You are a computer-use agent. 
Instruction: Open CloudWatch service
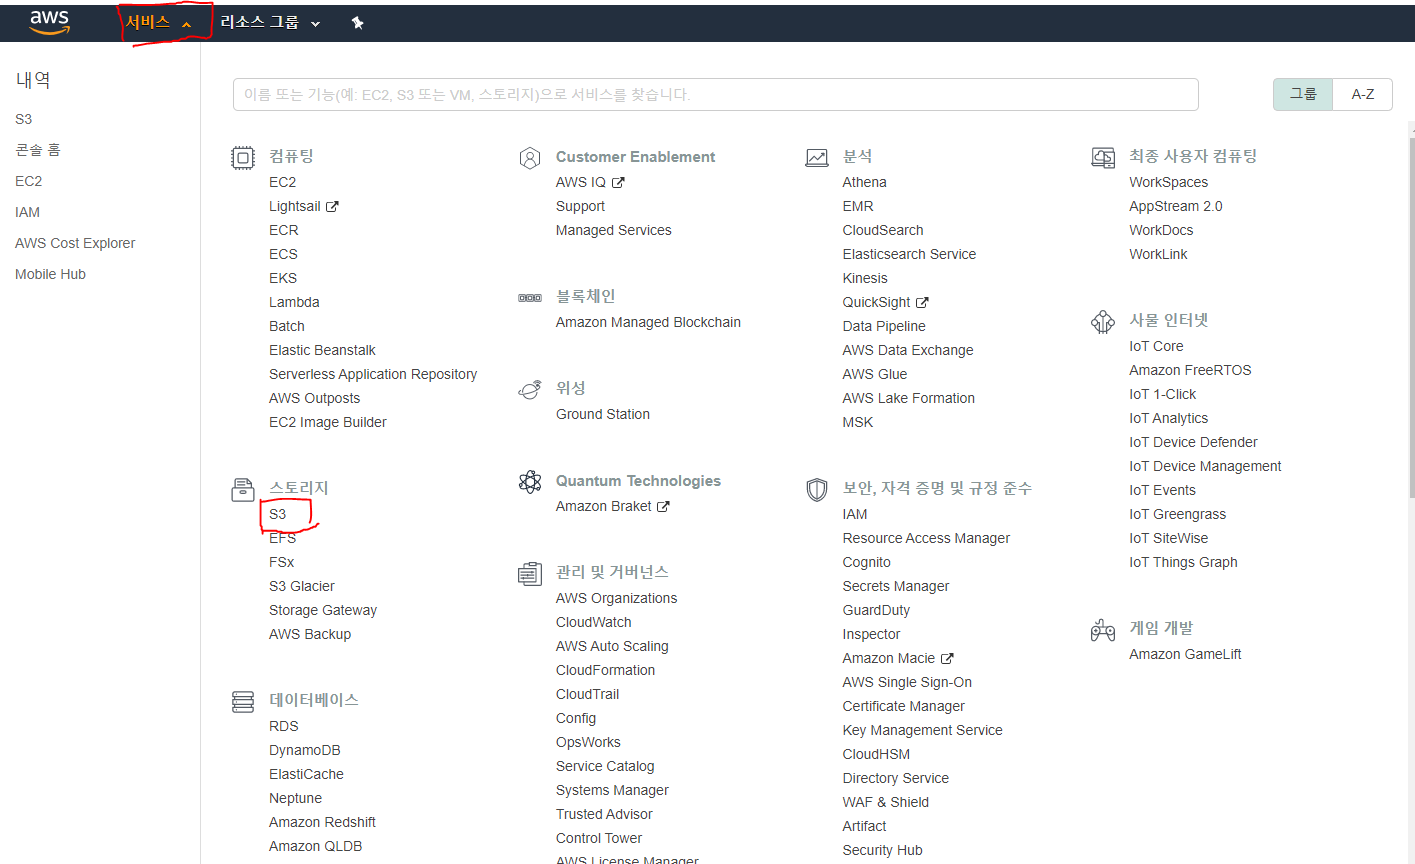(x=594, y=622)
